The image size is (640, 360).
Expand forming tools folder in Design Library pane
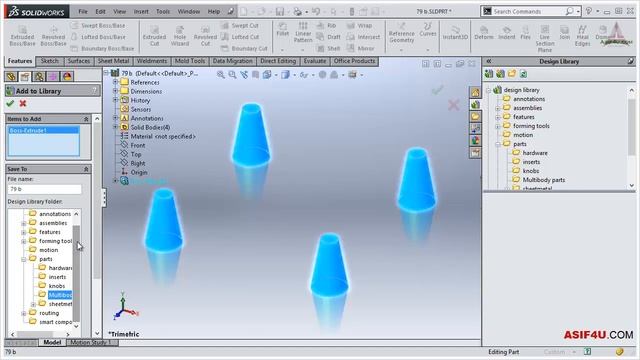pyautogui.click(x=498, y=126)
